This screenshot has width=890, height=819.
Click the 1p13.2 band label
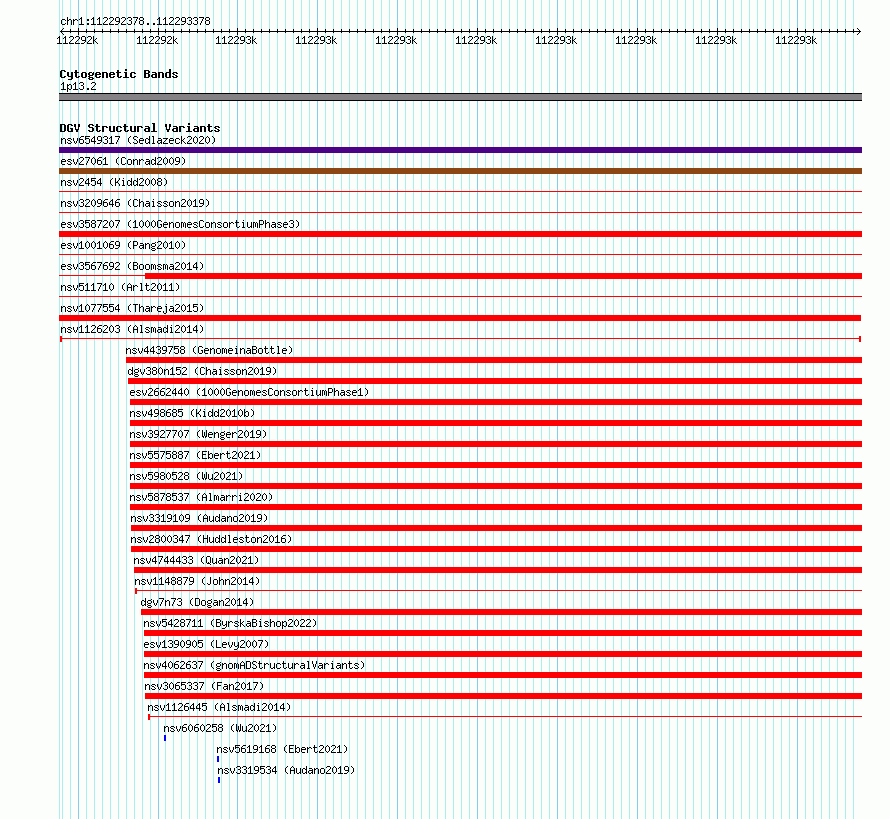click(78, 86)
